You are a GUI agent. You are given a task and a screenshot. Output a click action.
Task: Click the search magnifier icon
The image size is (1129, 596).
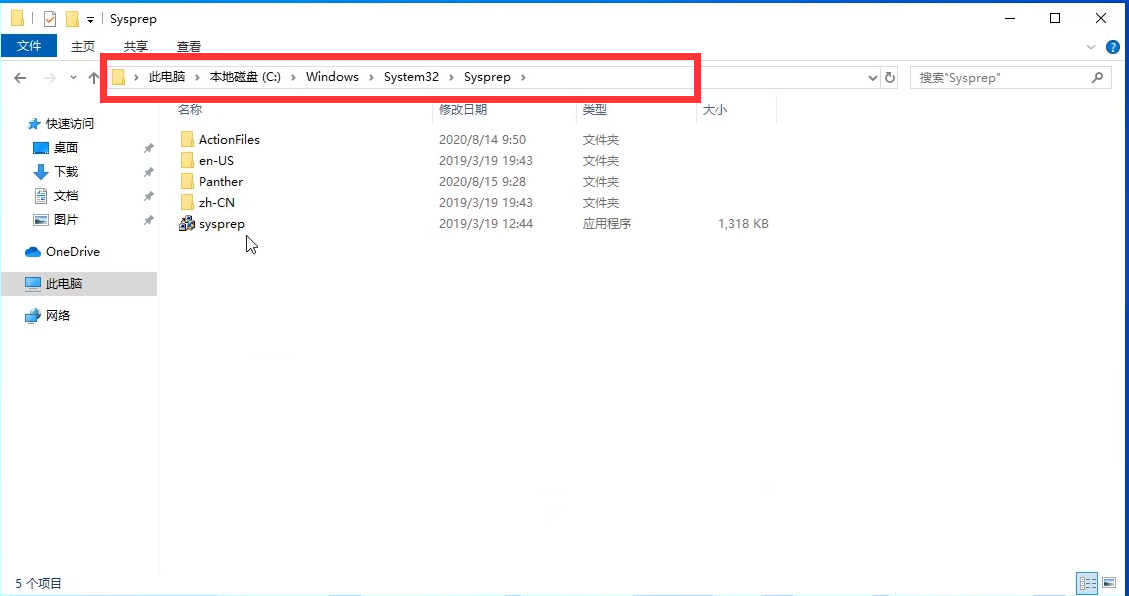(x=1097, y=78)
